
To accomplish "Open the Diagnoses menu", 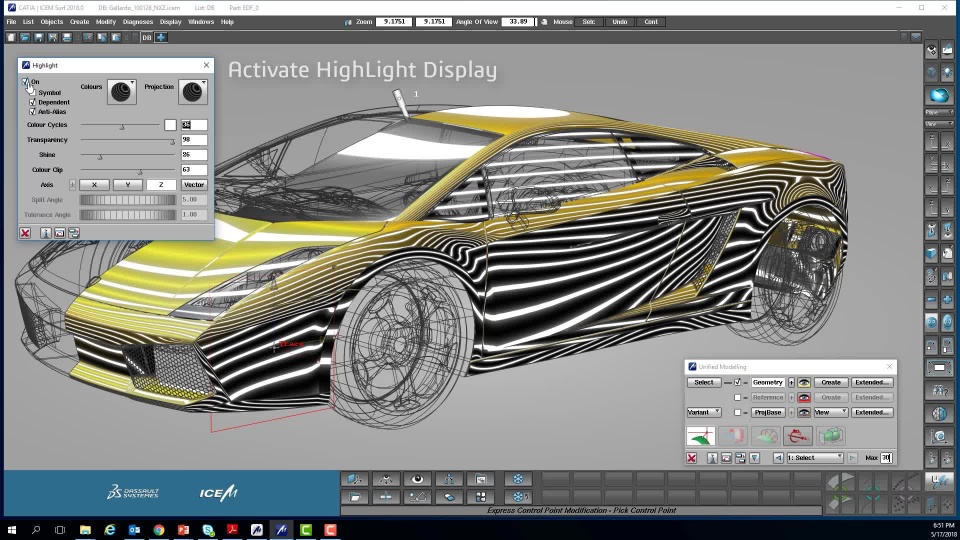I will [138, 21].
